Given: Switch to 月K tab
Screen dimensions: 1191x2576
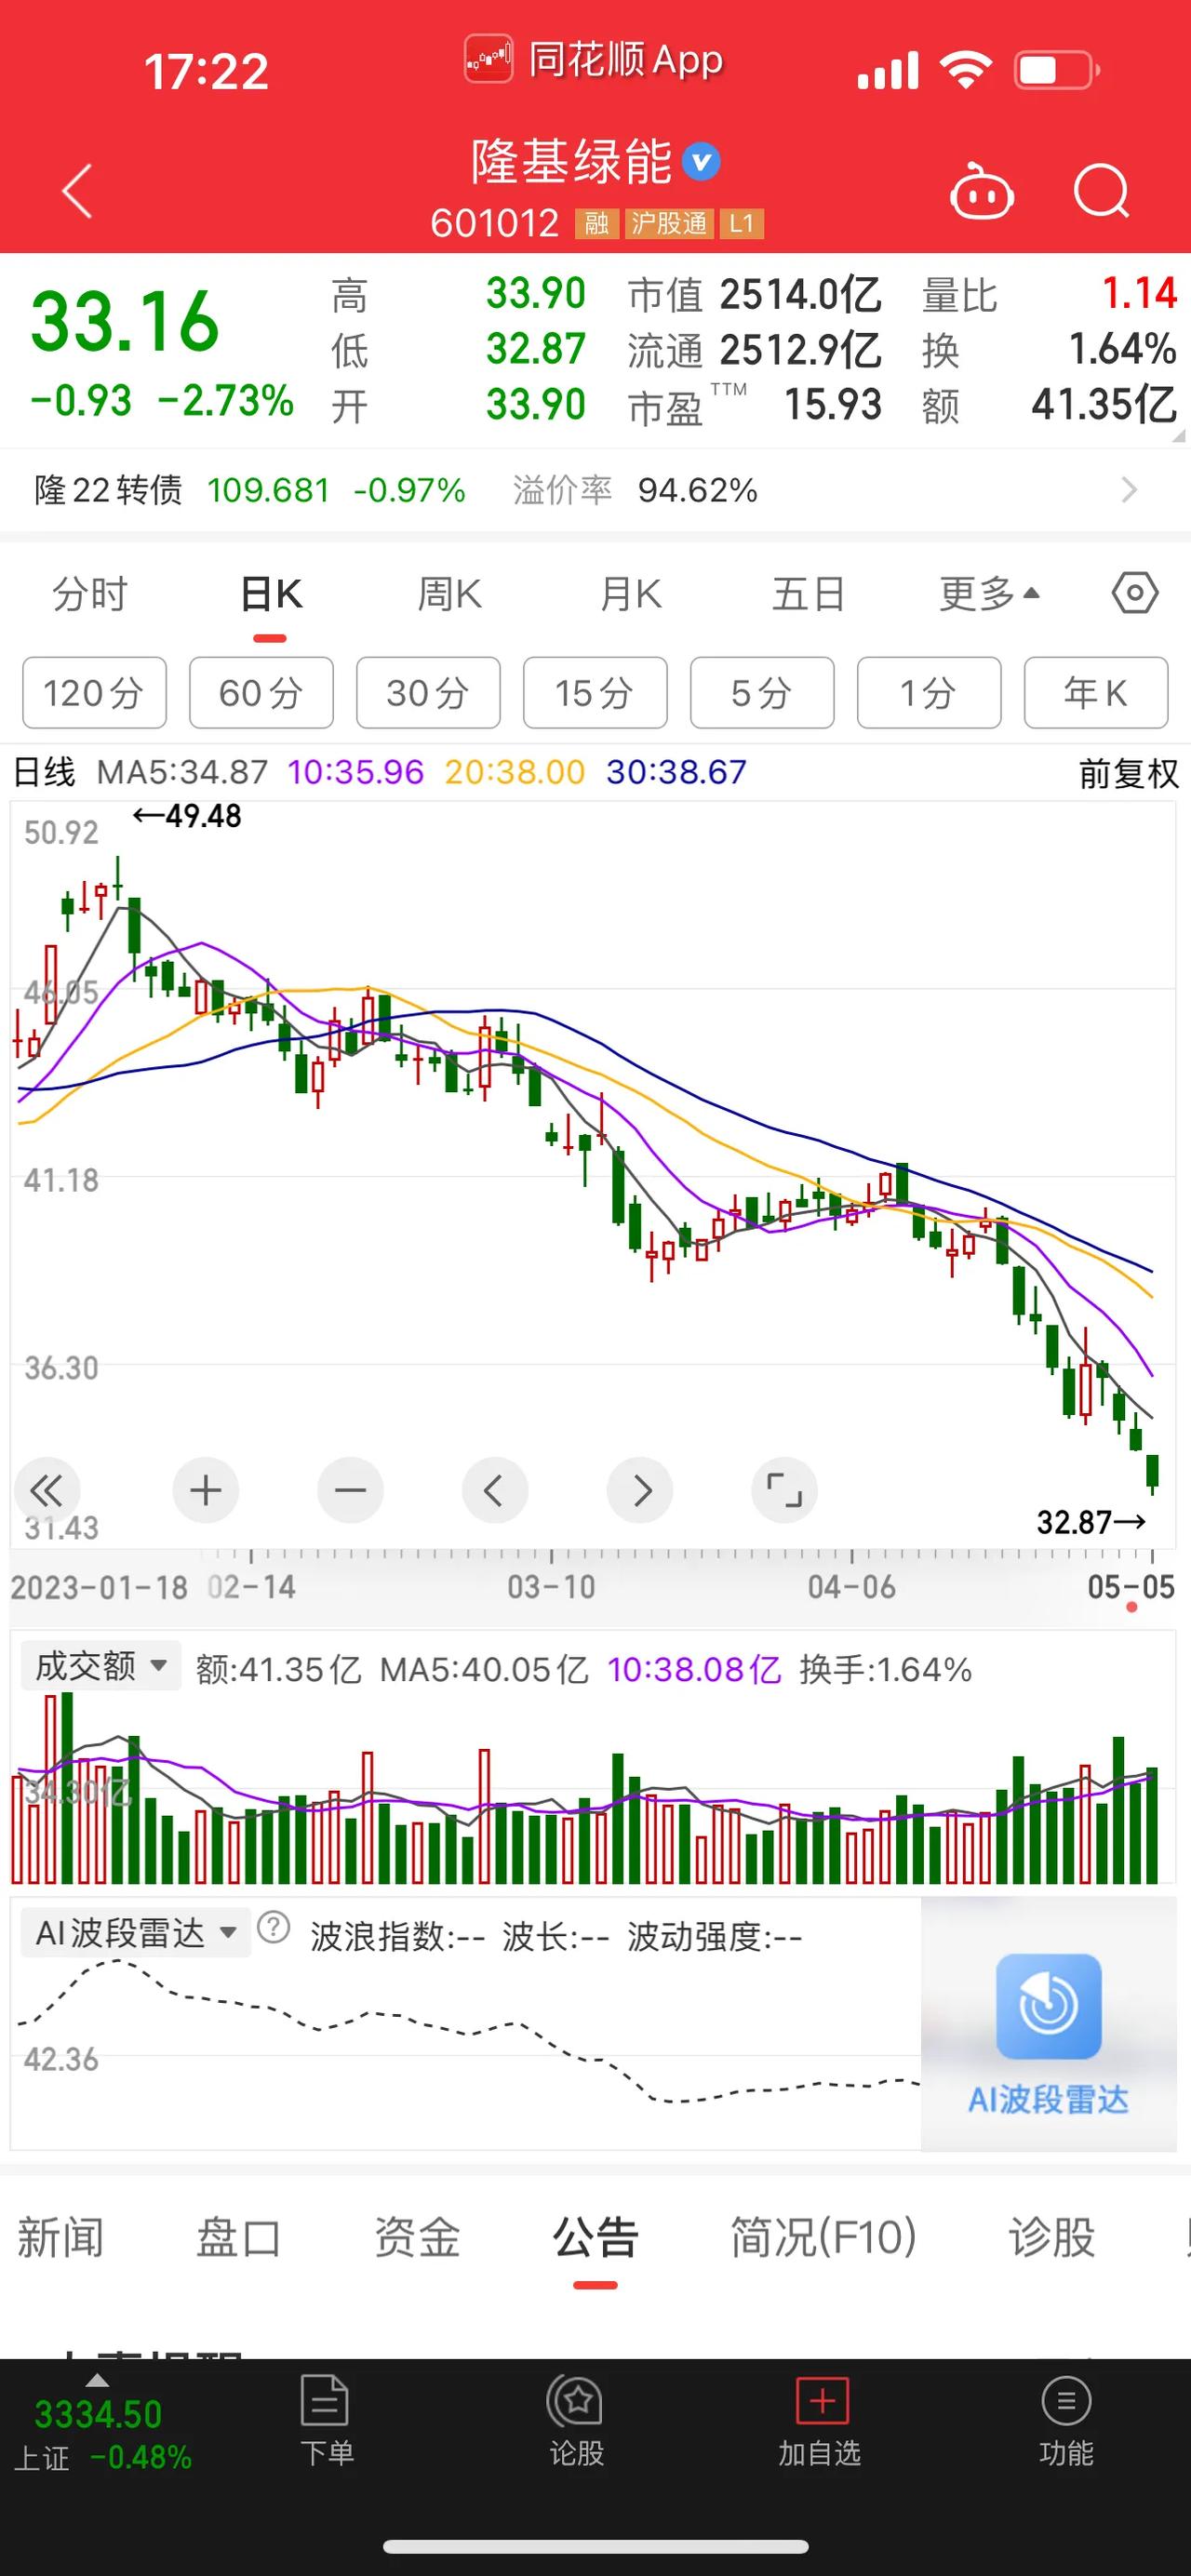Looking at the screenshot, I should pyautogui.click(x=630, y=594).
